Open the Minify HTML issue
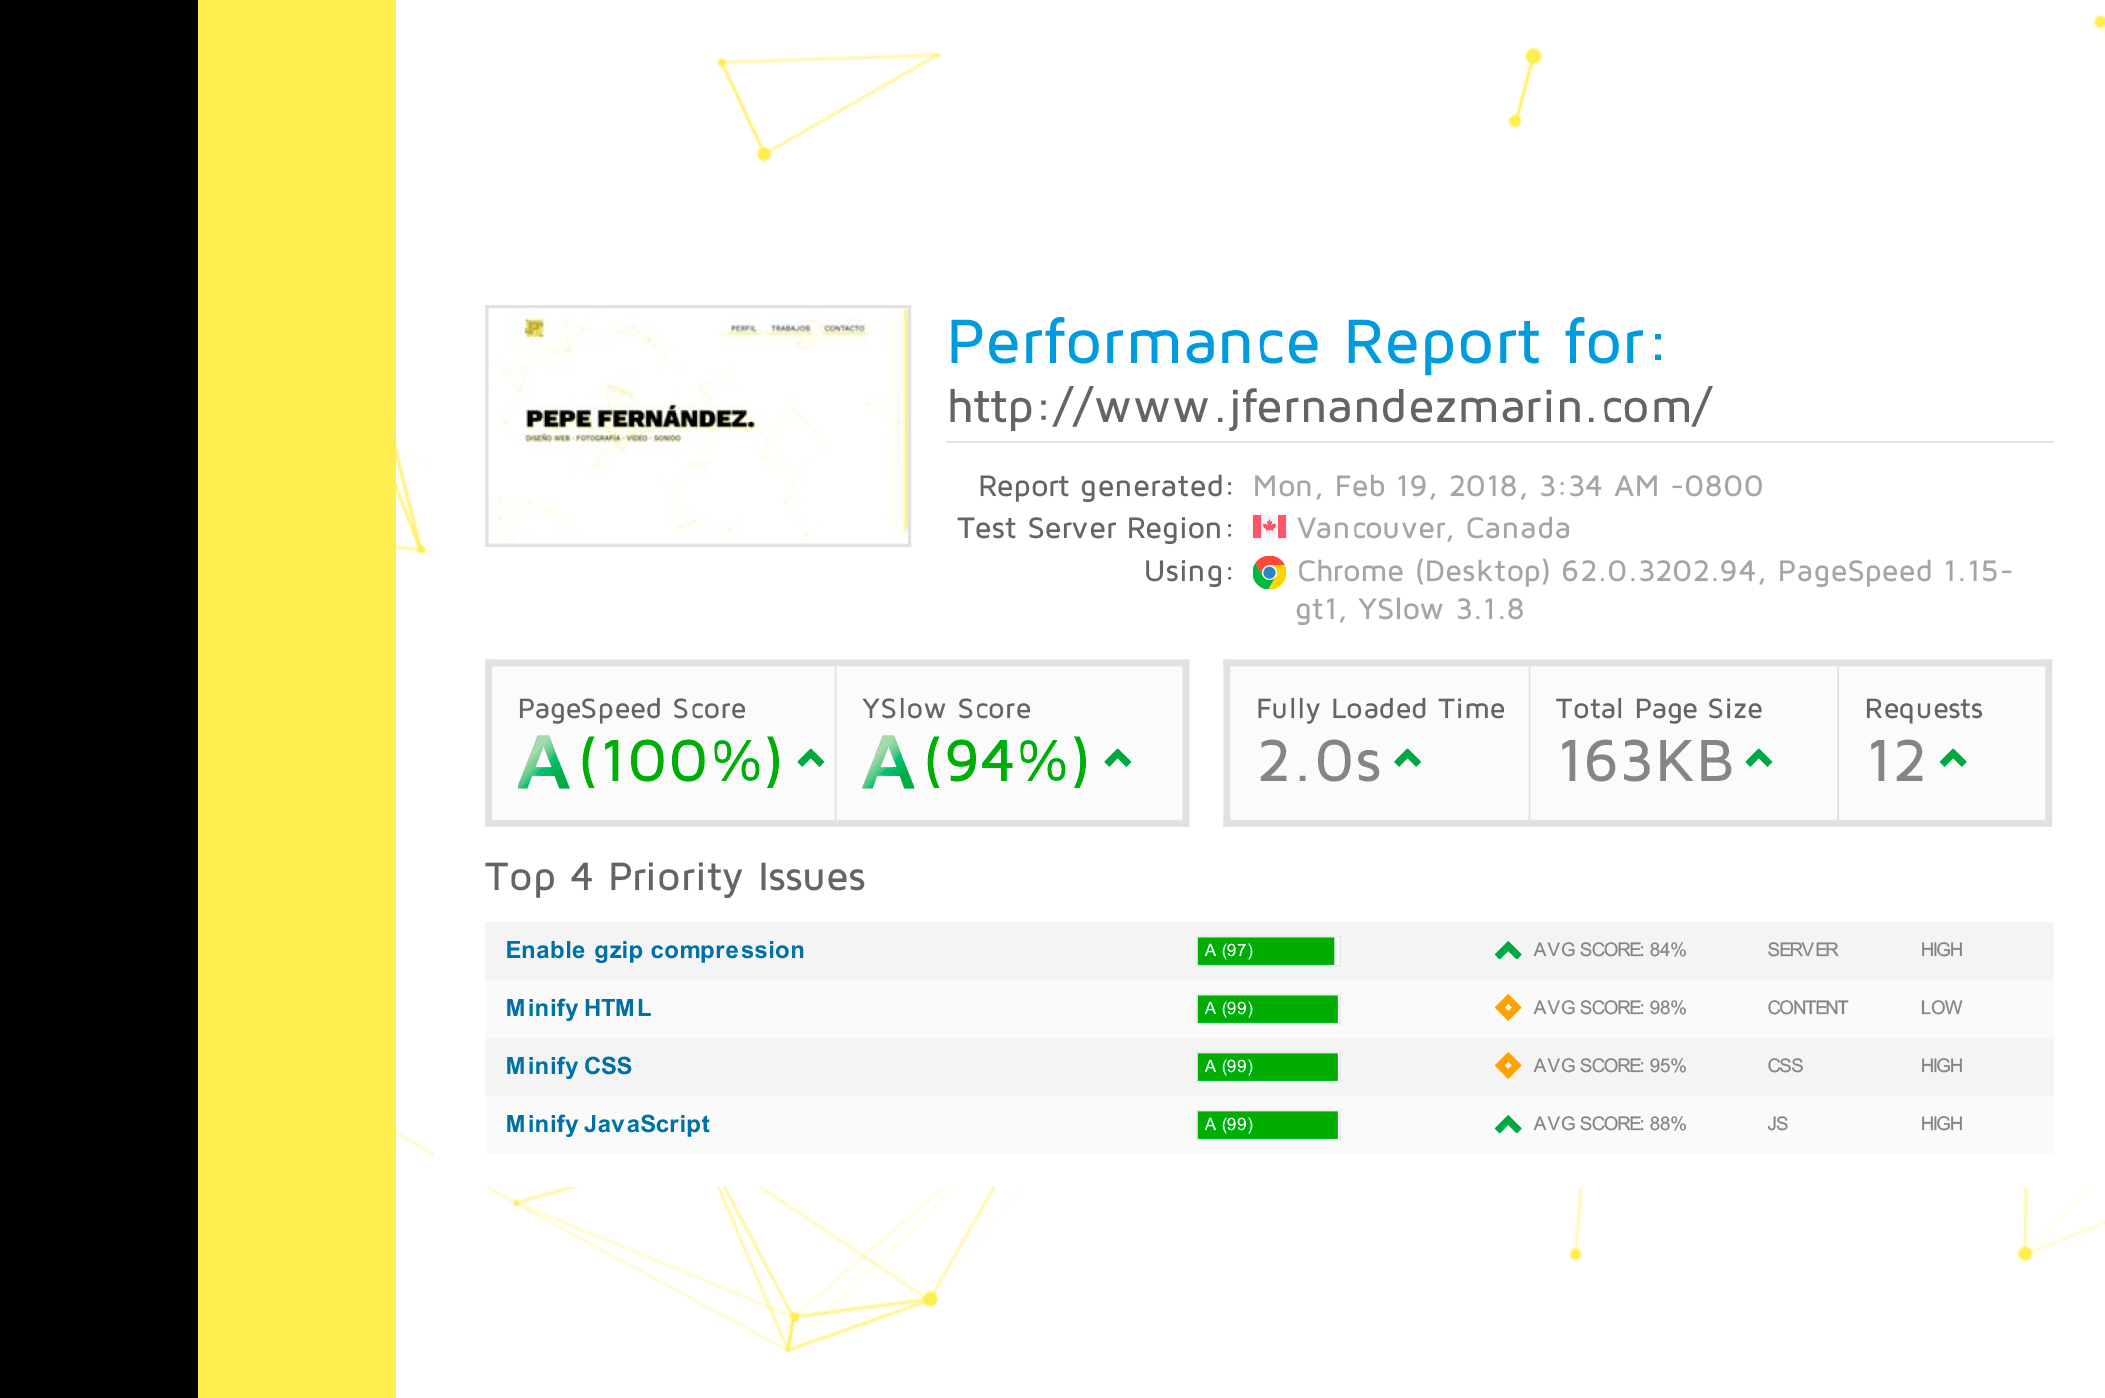The height and width of the screenshot is (1398, 2105). point(578,1008)
